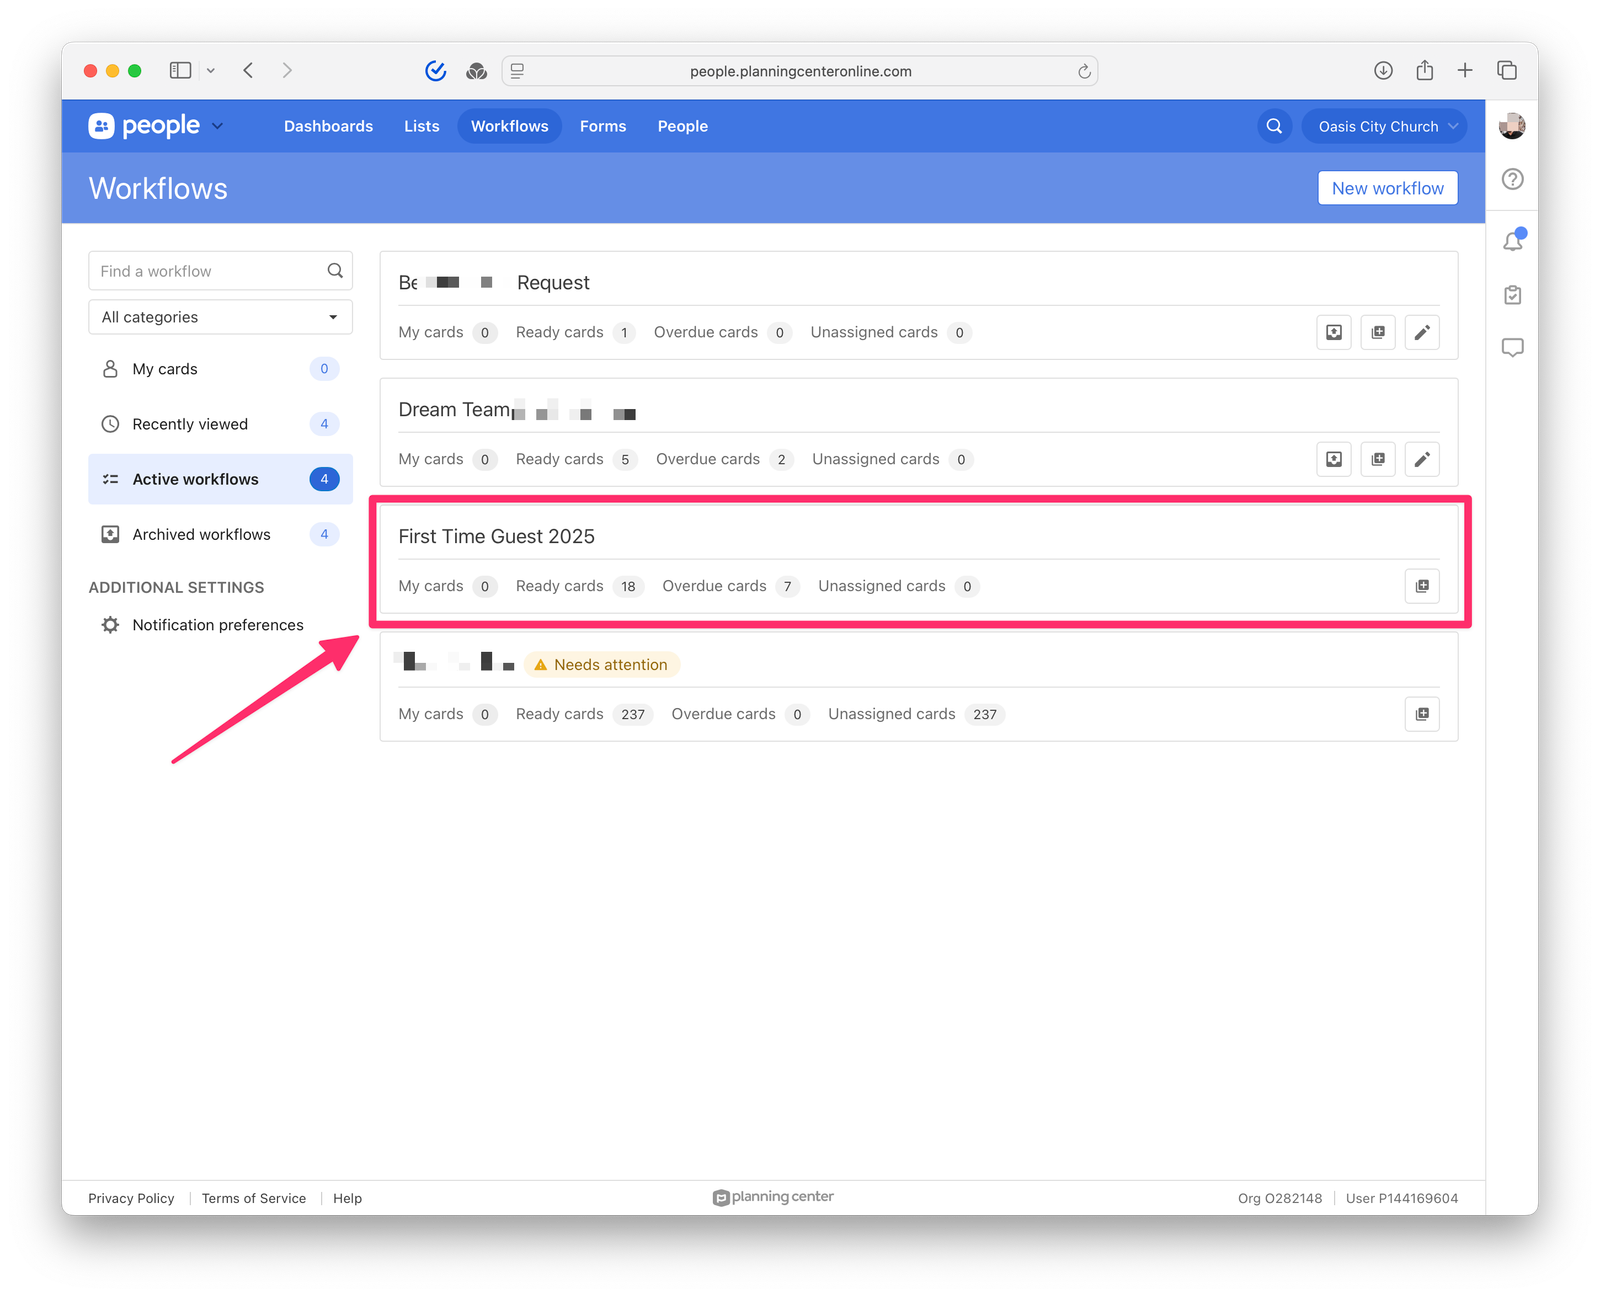Image resolution: width=1600 pixels, height=1297 pixels.
Task: Click the search magnifier icon in header
Action: pos(1274,126)
